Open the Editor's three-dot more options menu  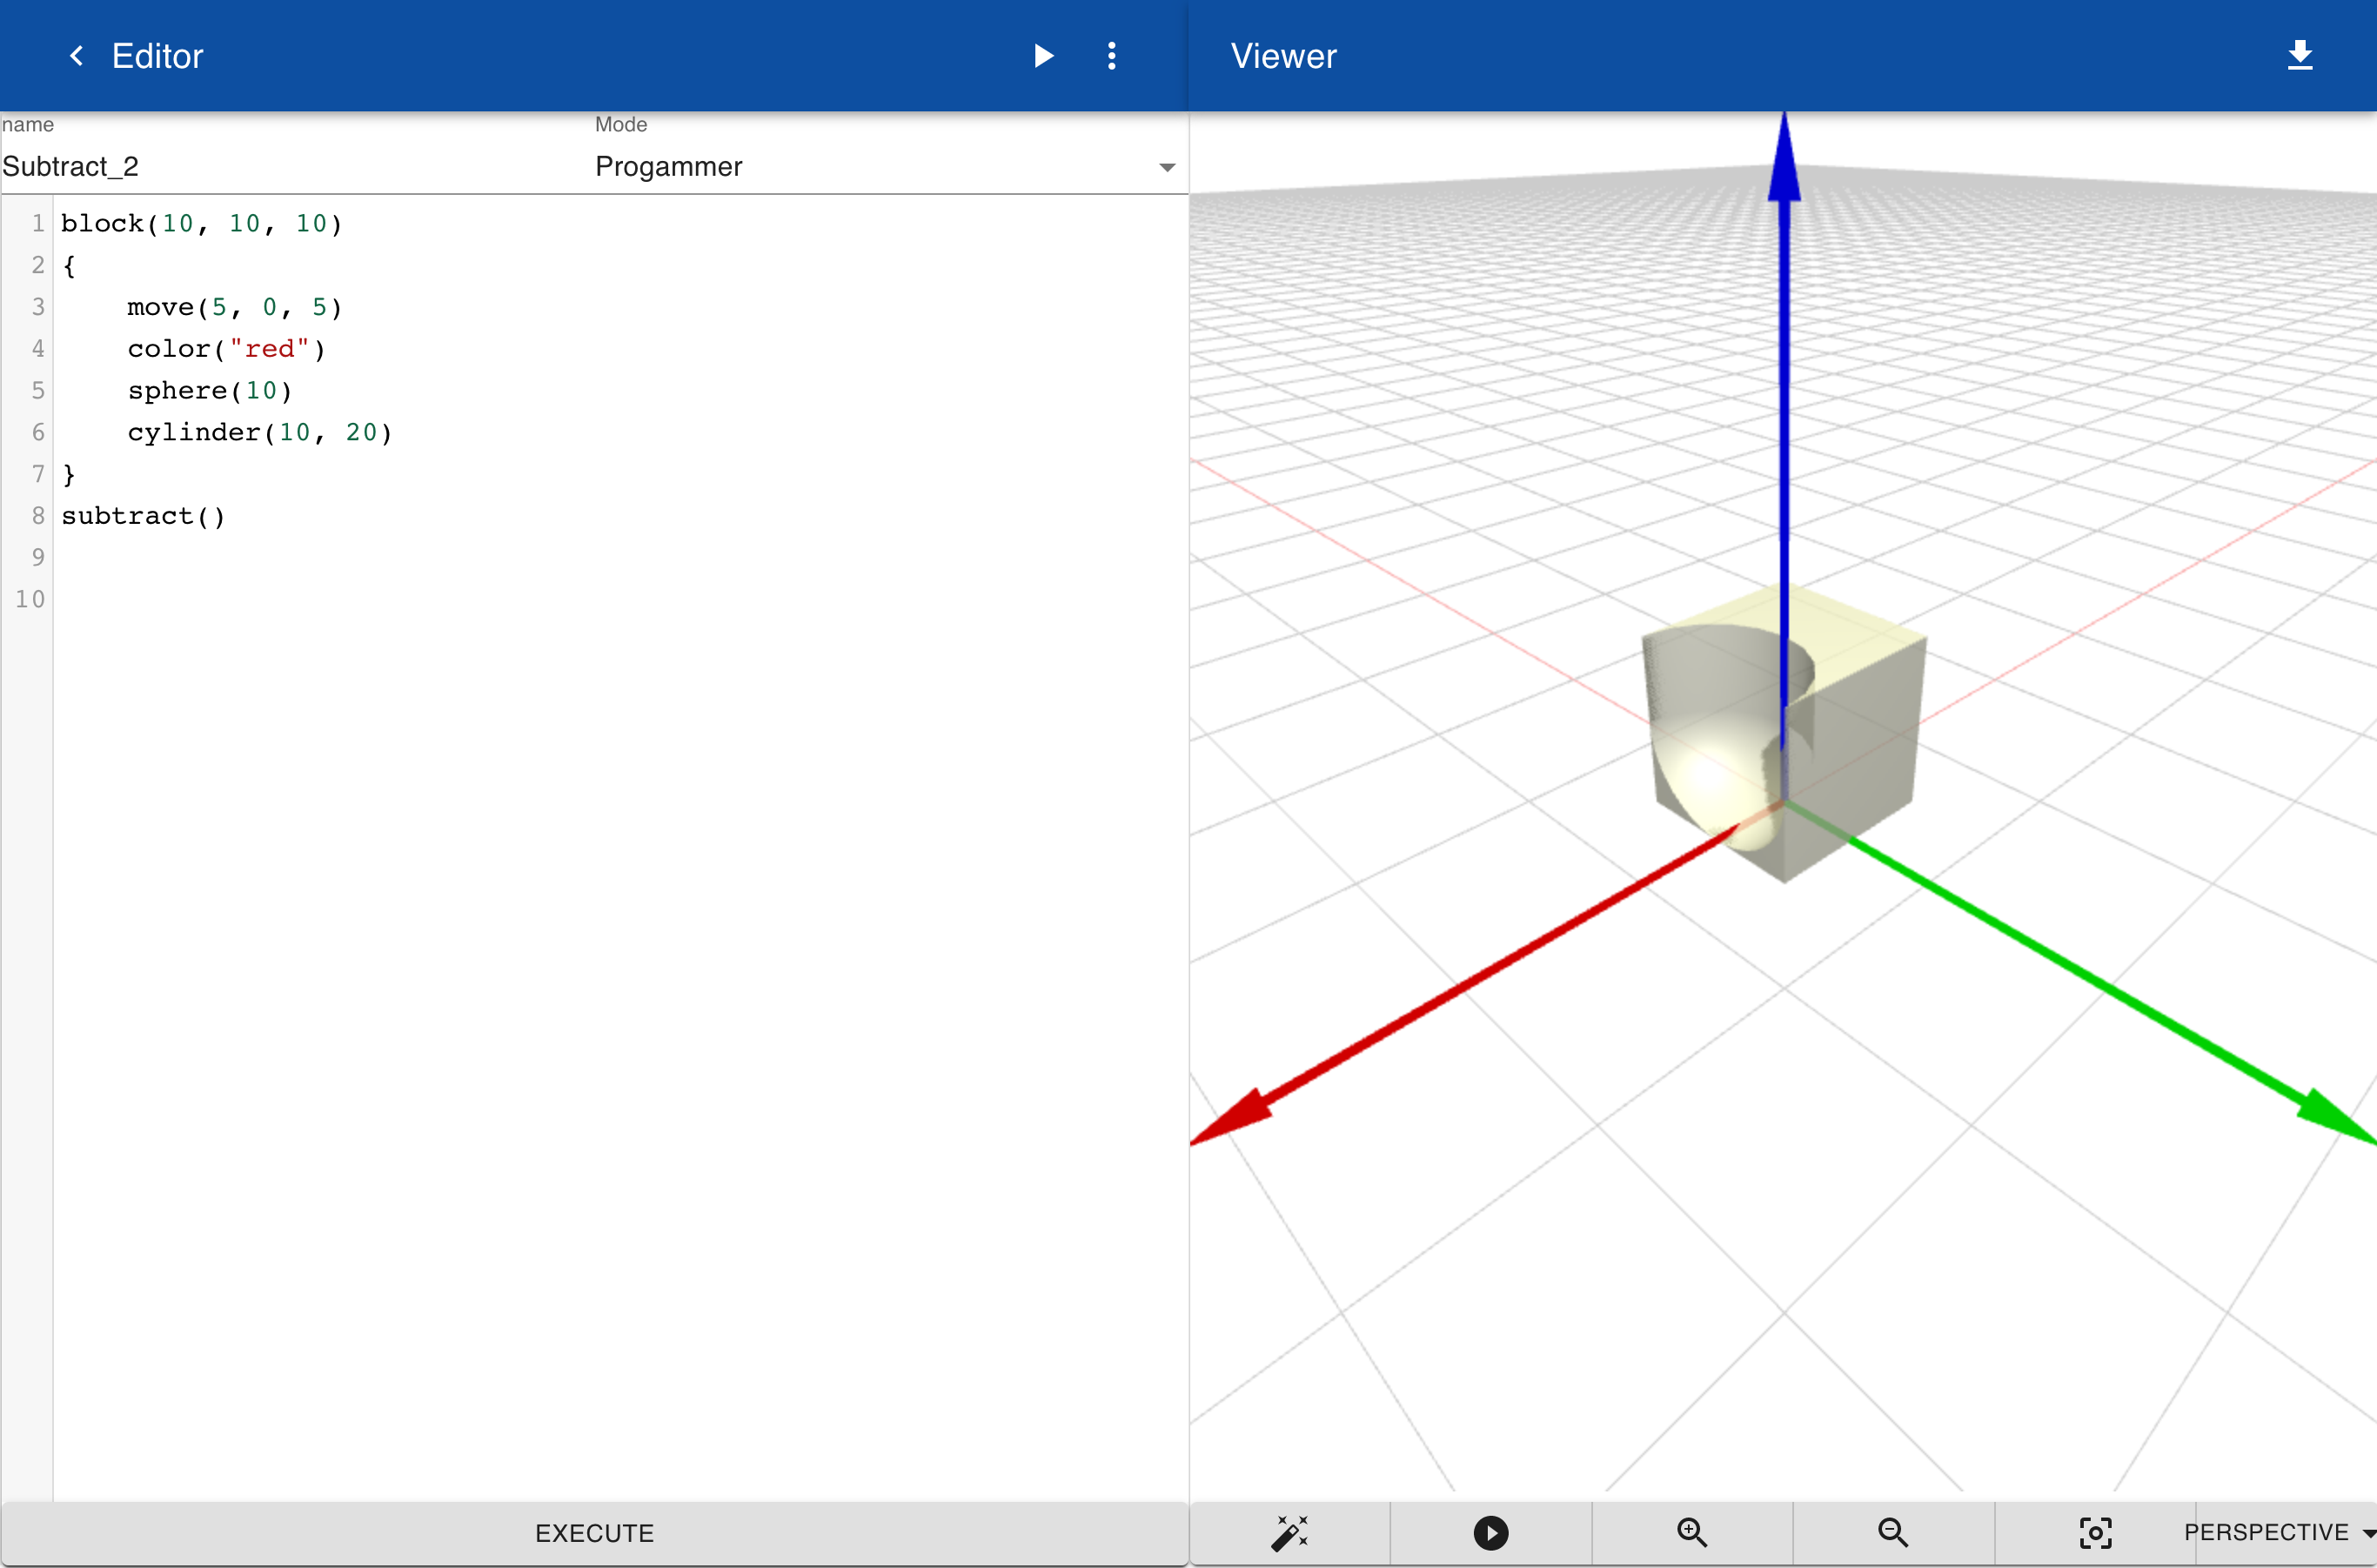point(1111,56)
